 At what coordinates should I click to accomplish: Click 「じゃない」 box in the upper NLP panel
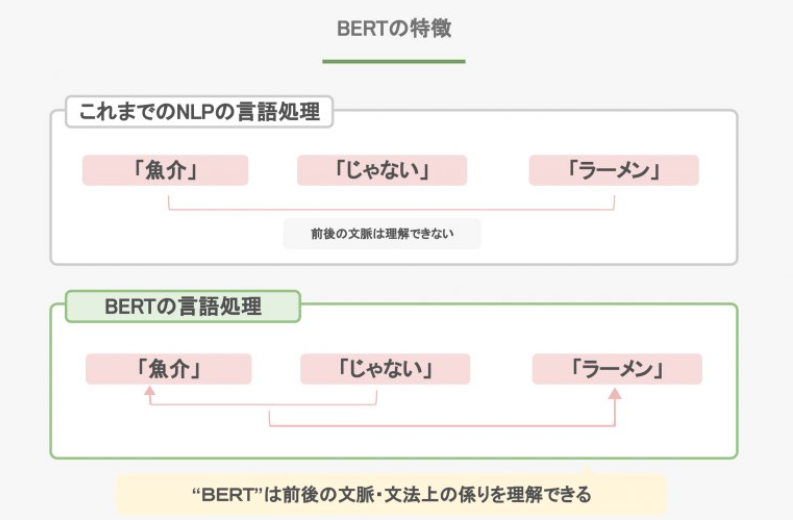(382, 170)
